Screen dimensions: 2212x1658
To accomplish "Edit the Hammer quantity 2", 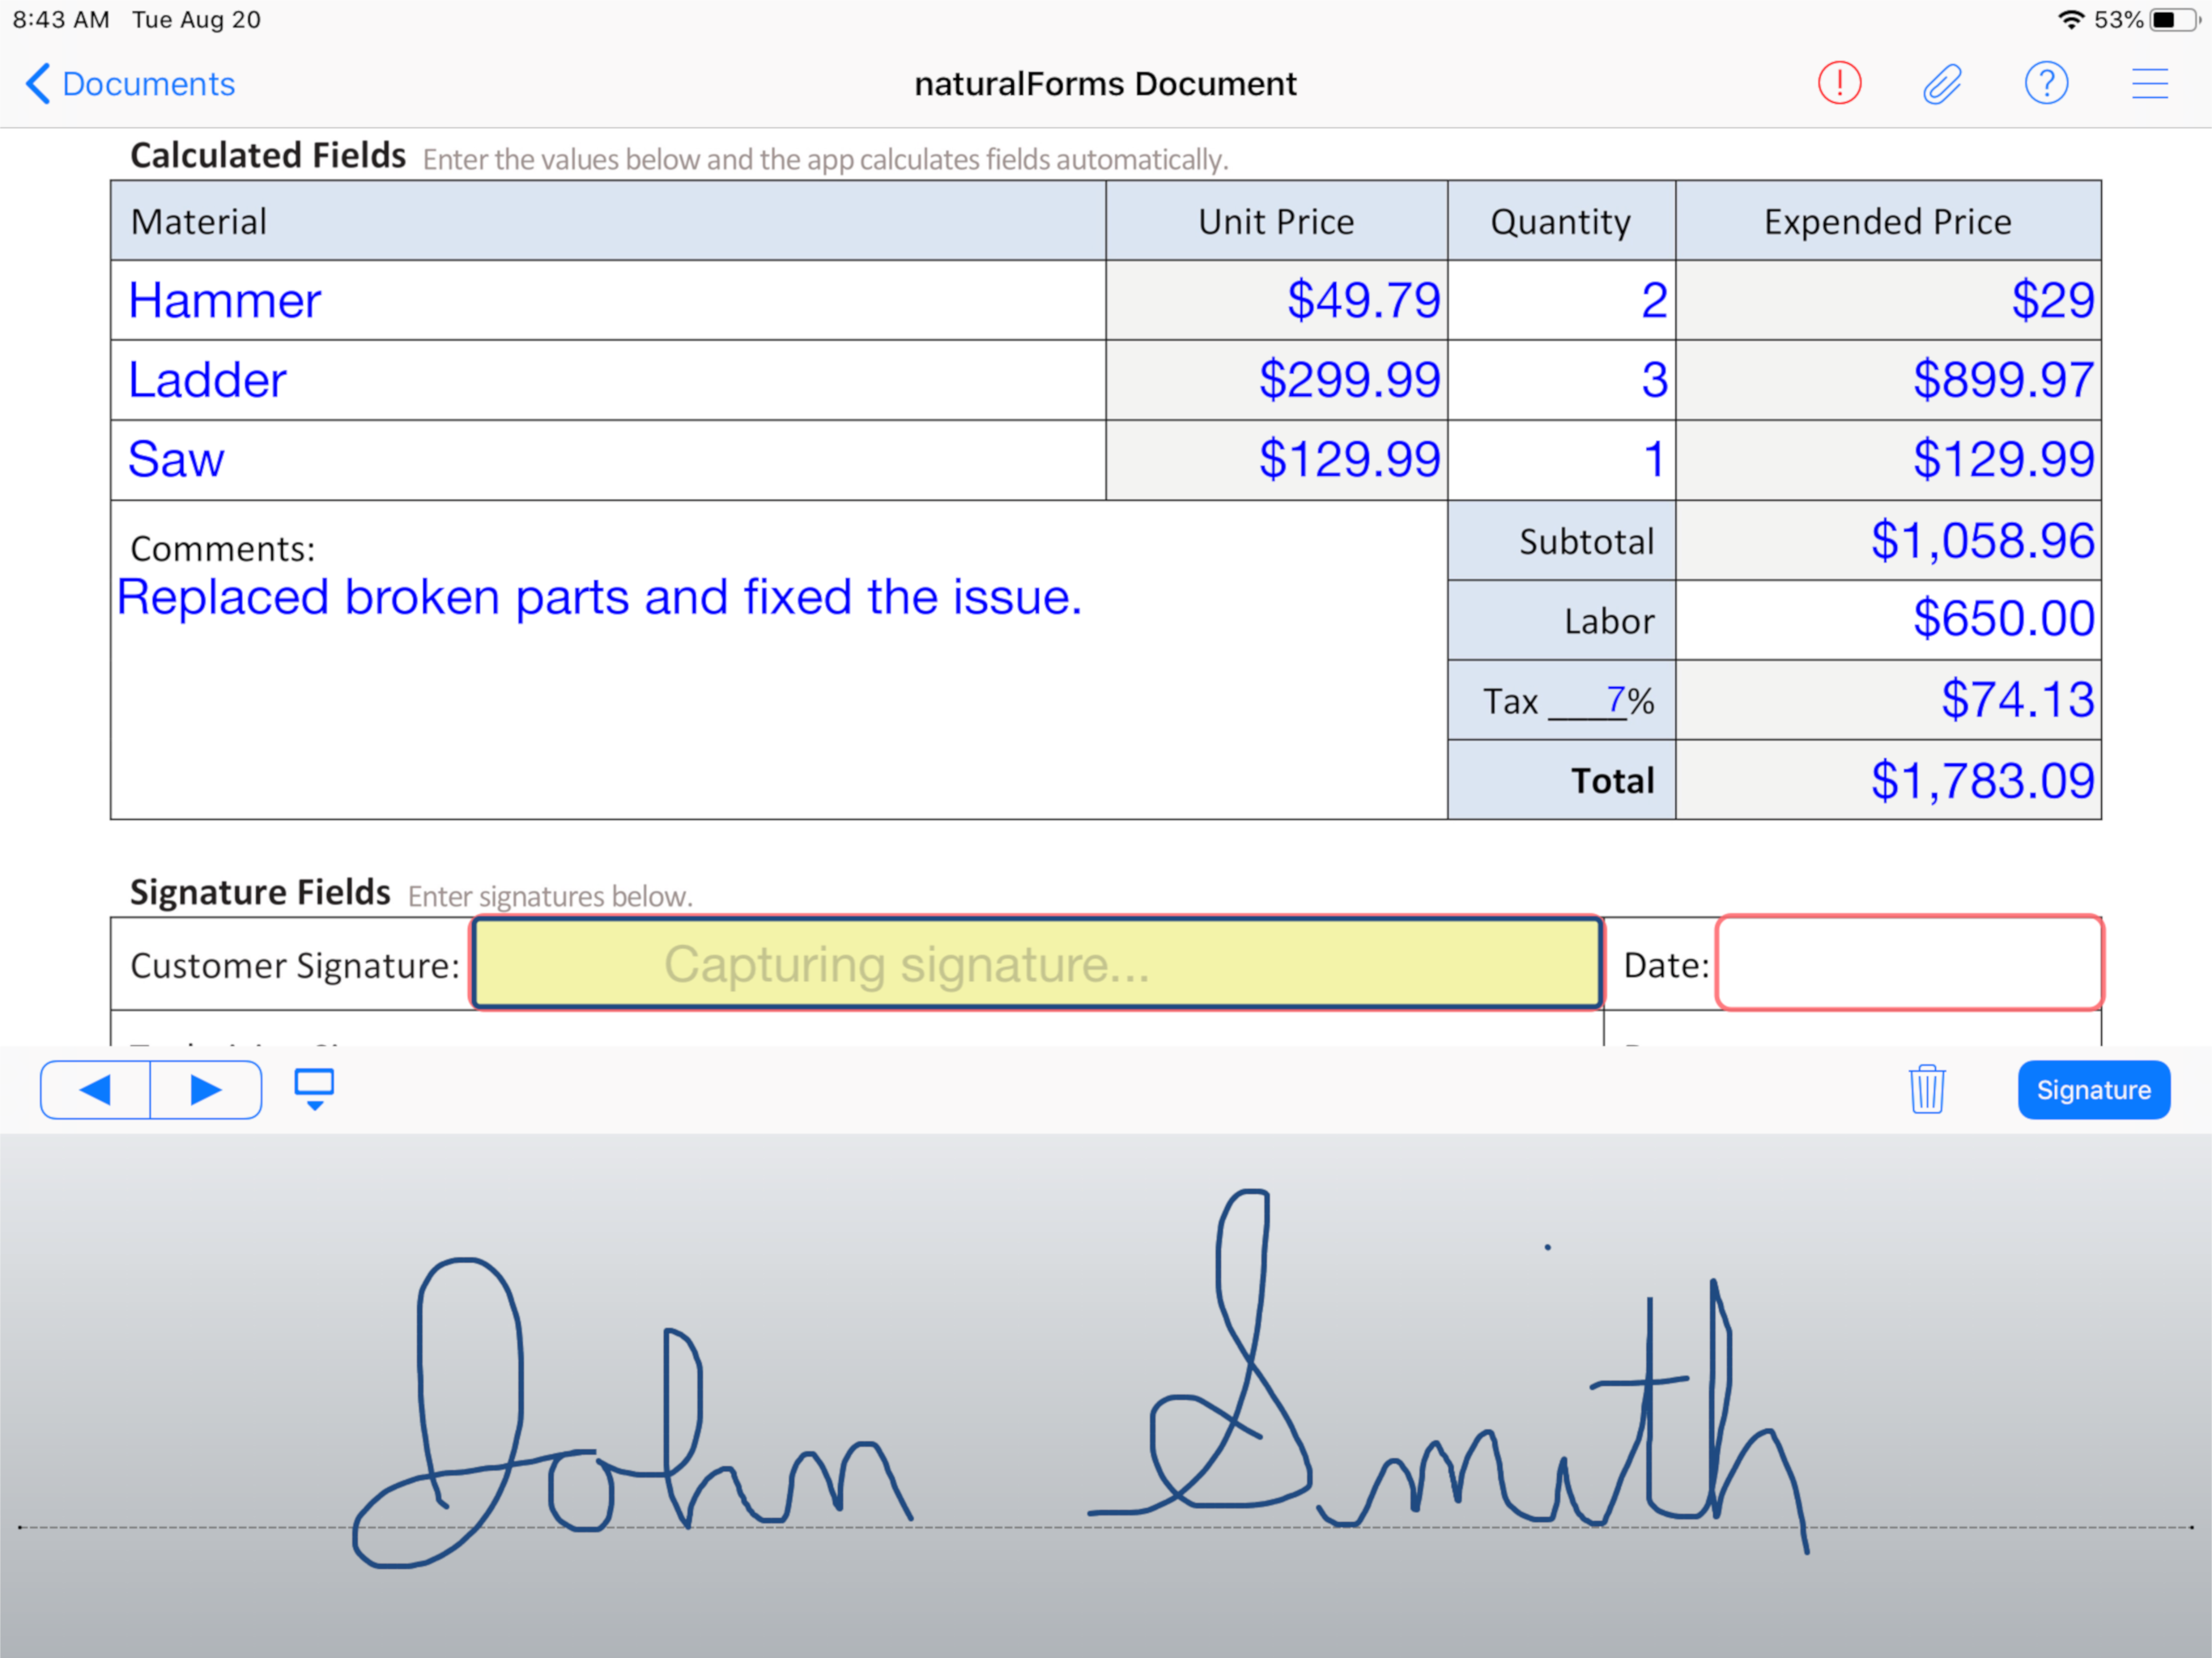I will tap(1561, 300).
